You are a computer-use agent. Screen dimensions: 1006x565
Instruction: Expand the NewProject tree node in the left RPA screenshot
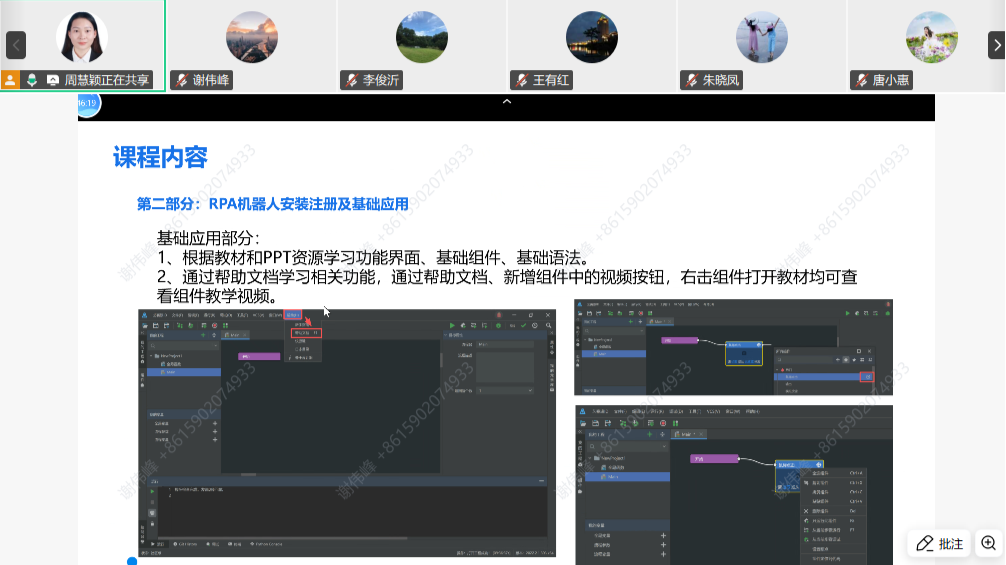tap(151, 355)
